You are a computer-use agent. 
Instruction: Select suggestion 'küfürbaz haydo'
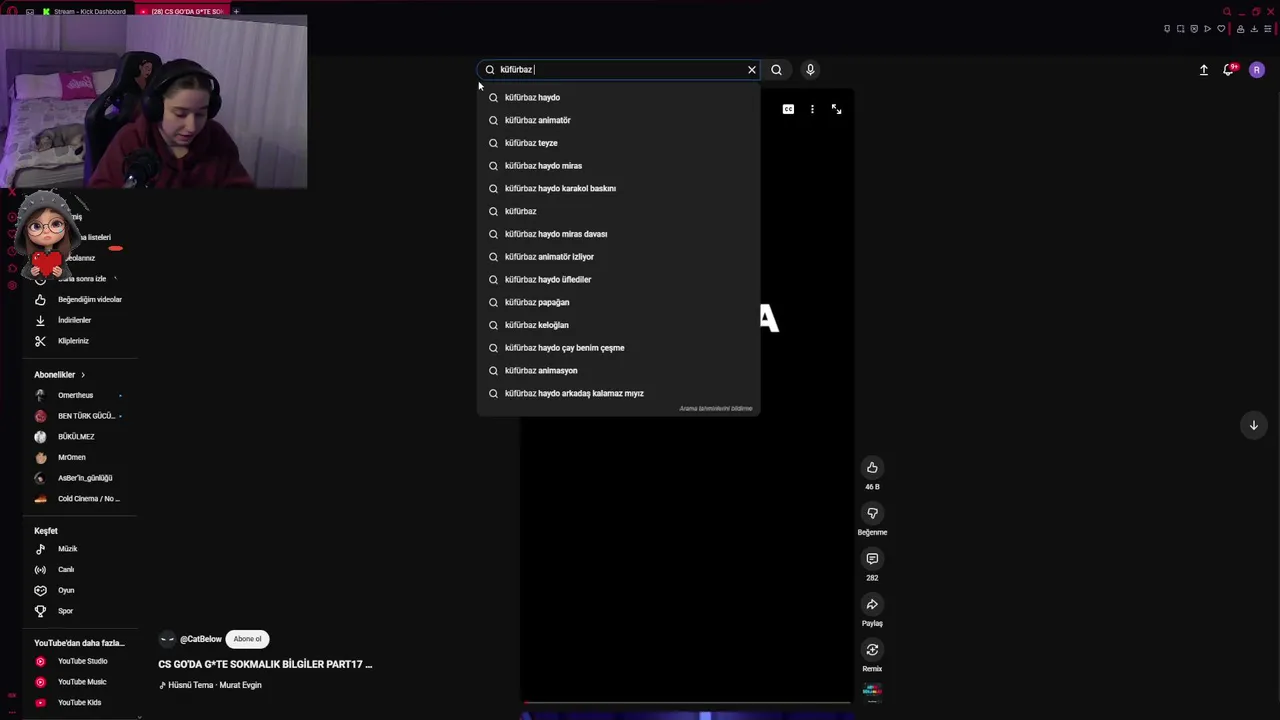tap(618, 97)
